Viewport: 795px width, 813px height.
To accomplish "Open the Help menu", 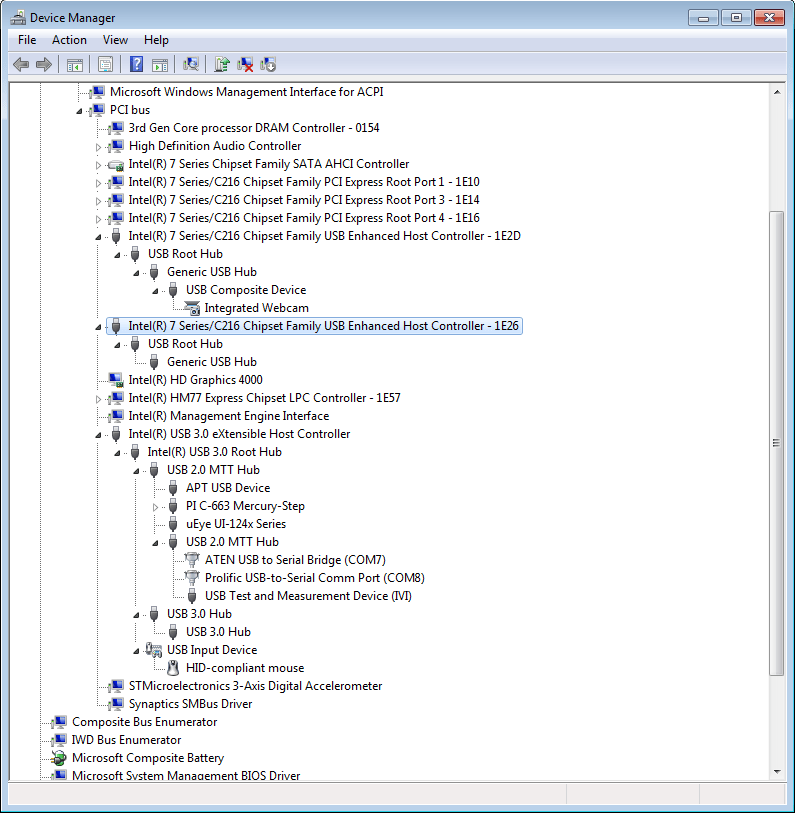I will click(156, 40).
